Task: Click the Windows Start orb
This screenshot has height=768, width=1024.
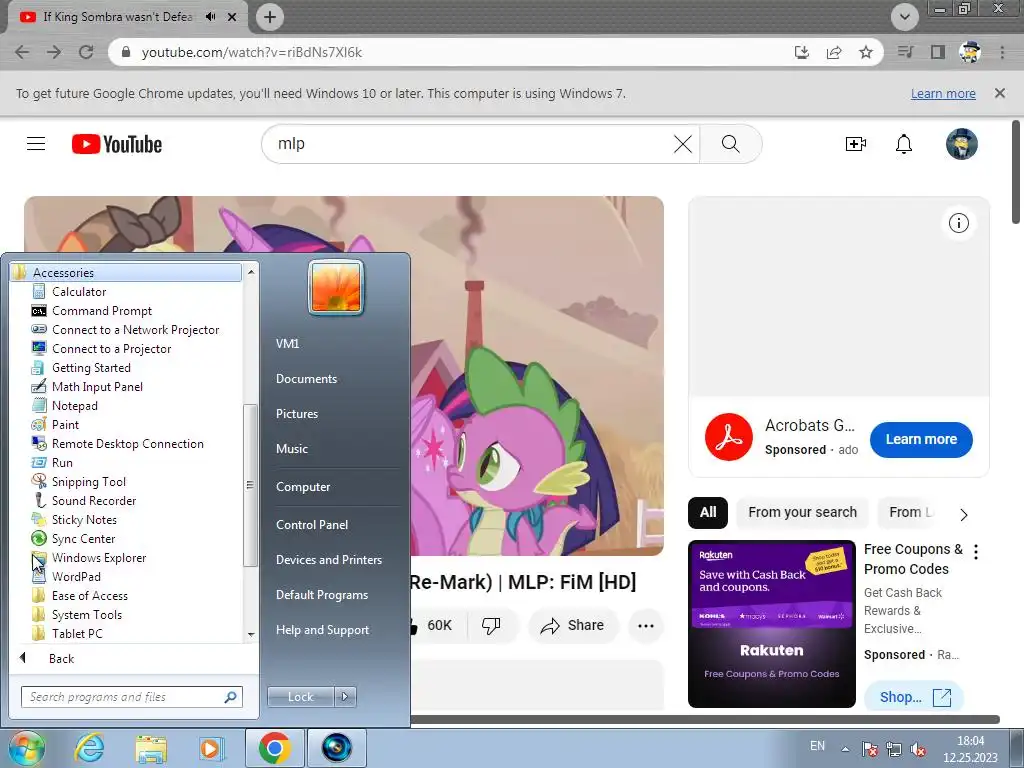Action: click(26, 748)
